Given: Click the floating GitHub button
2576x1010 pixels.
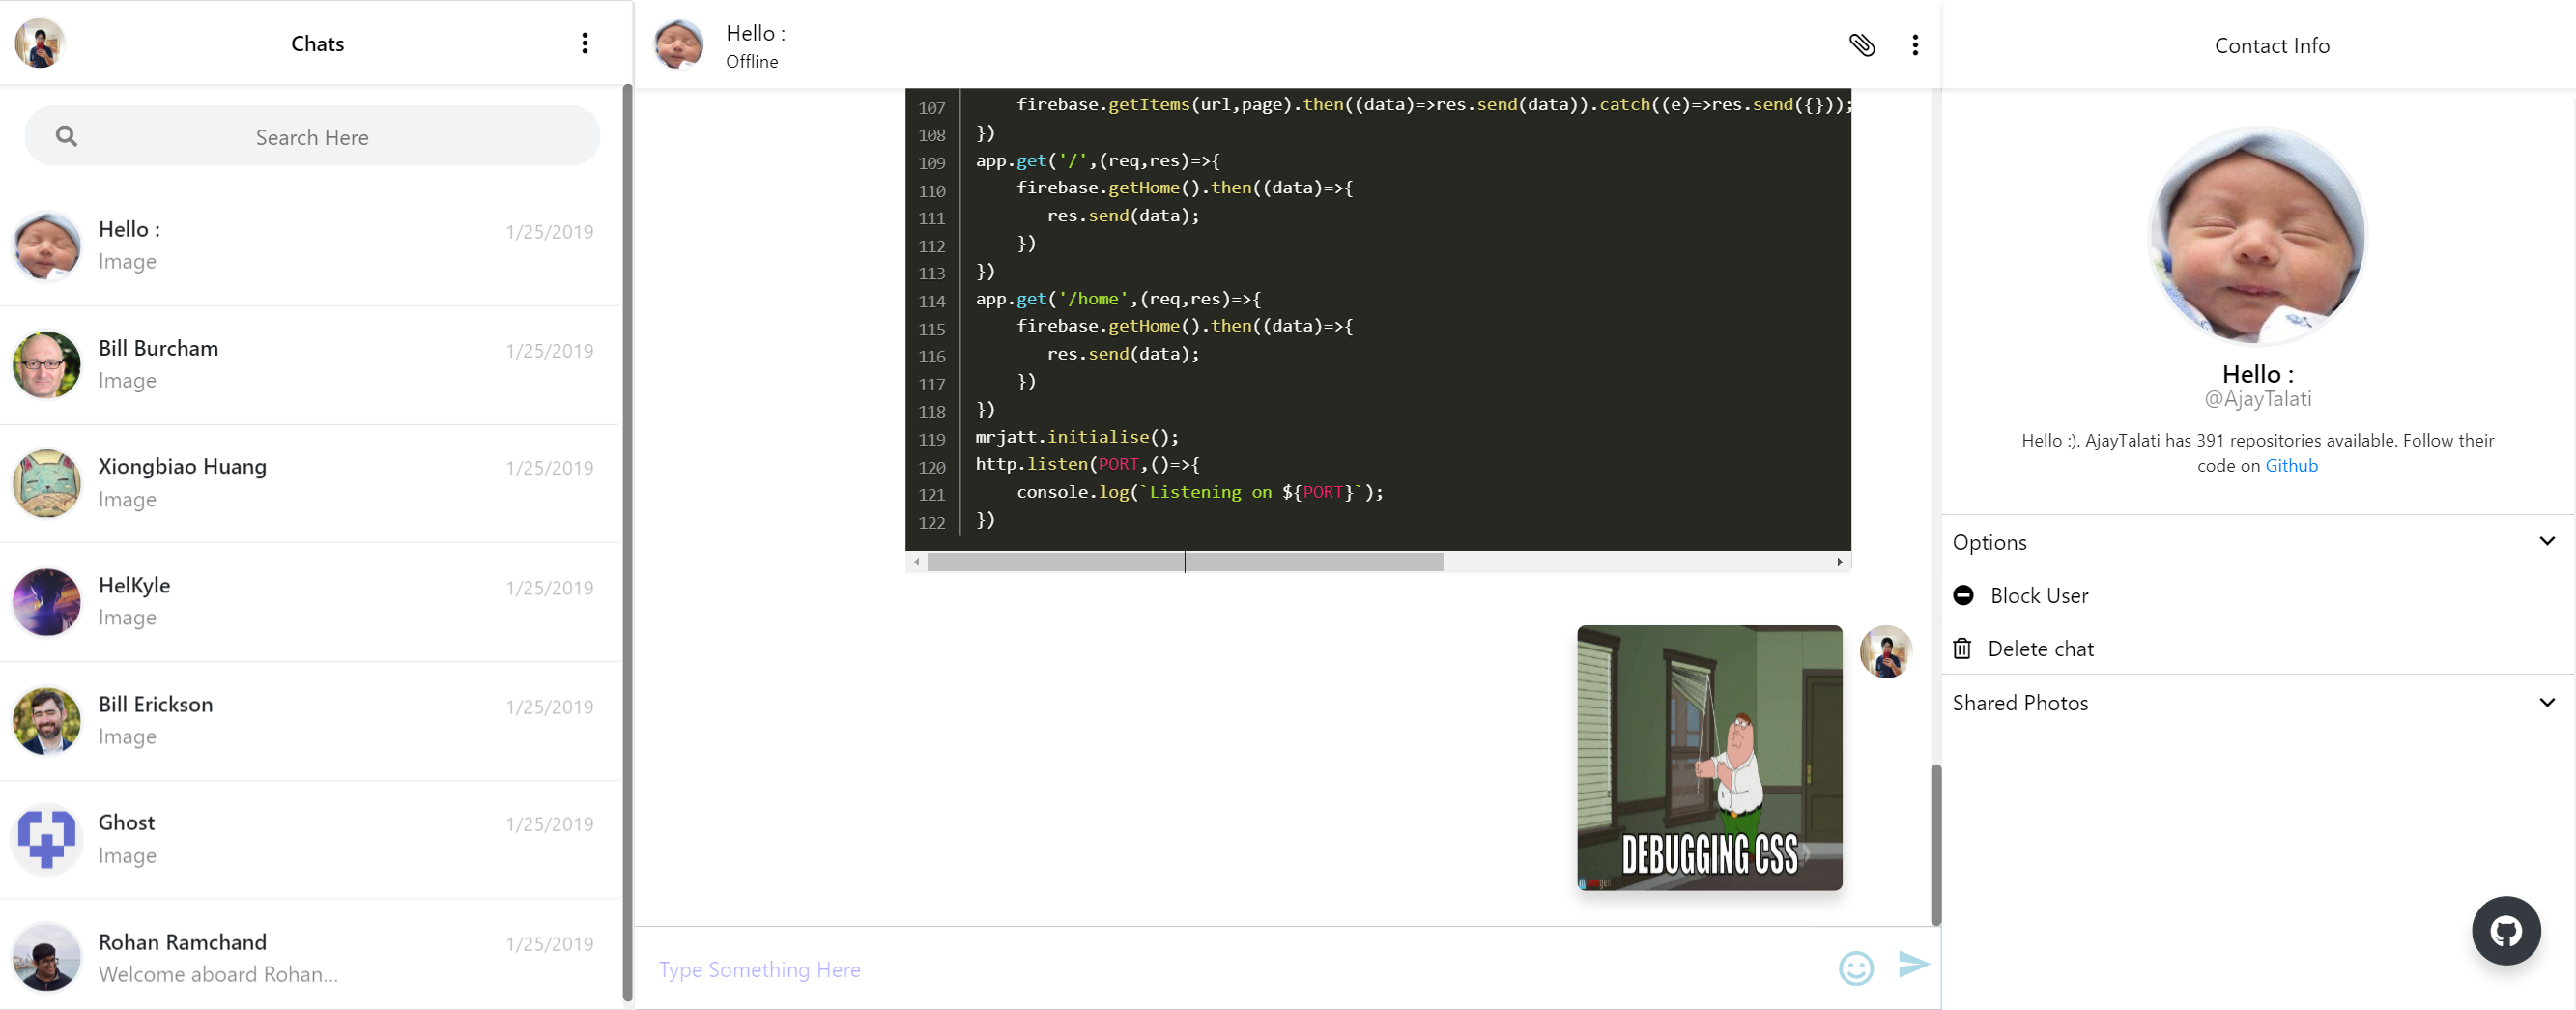Looking at the screenshot, I should pos(2506,931).
